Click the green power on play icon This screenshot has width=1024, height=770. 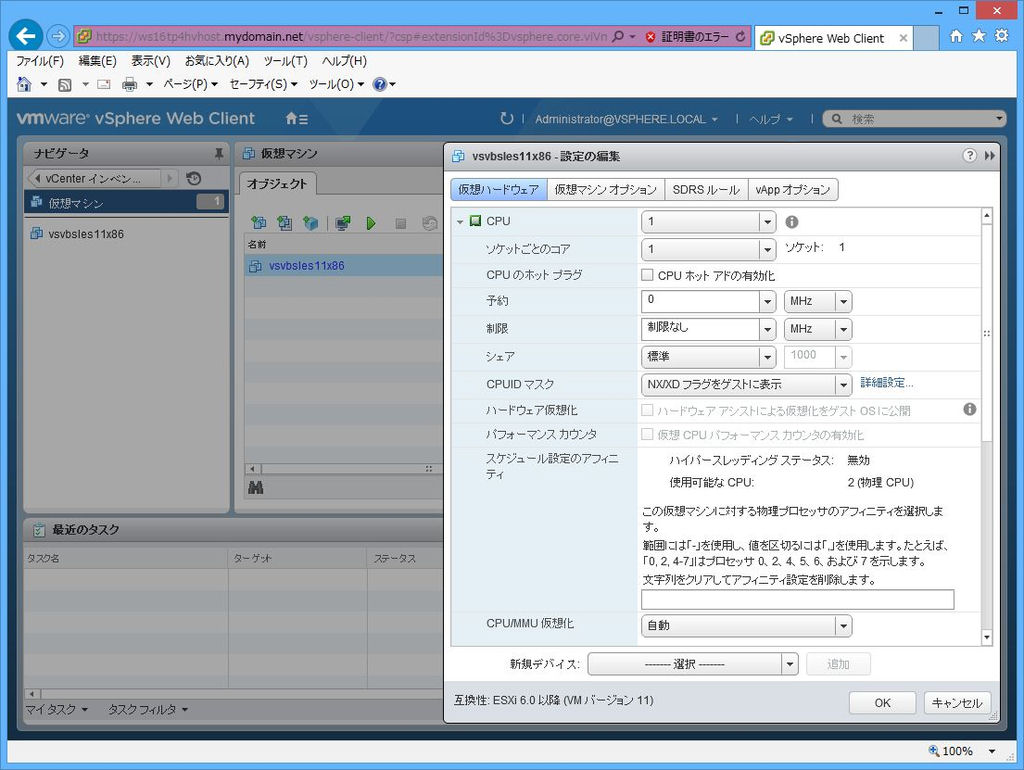pyautogui.click(x=371, y=223)
